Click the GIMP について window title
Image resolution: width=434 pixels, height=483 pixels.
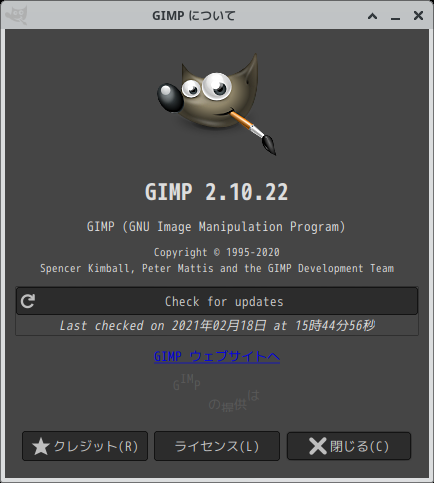tap(194, 16)
